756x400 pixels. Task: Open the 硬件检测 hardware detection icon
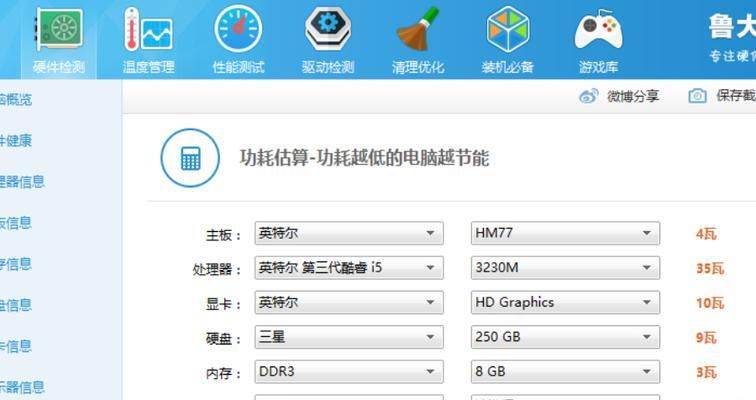(59, 29)
